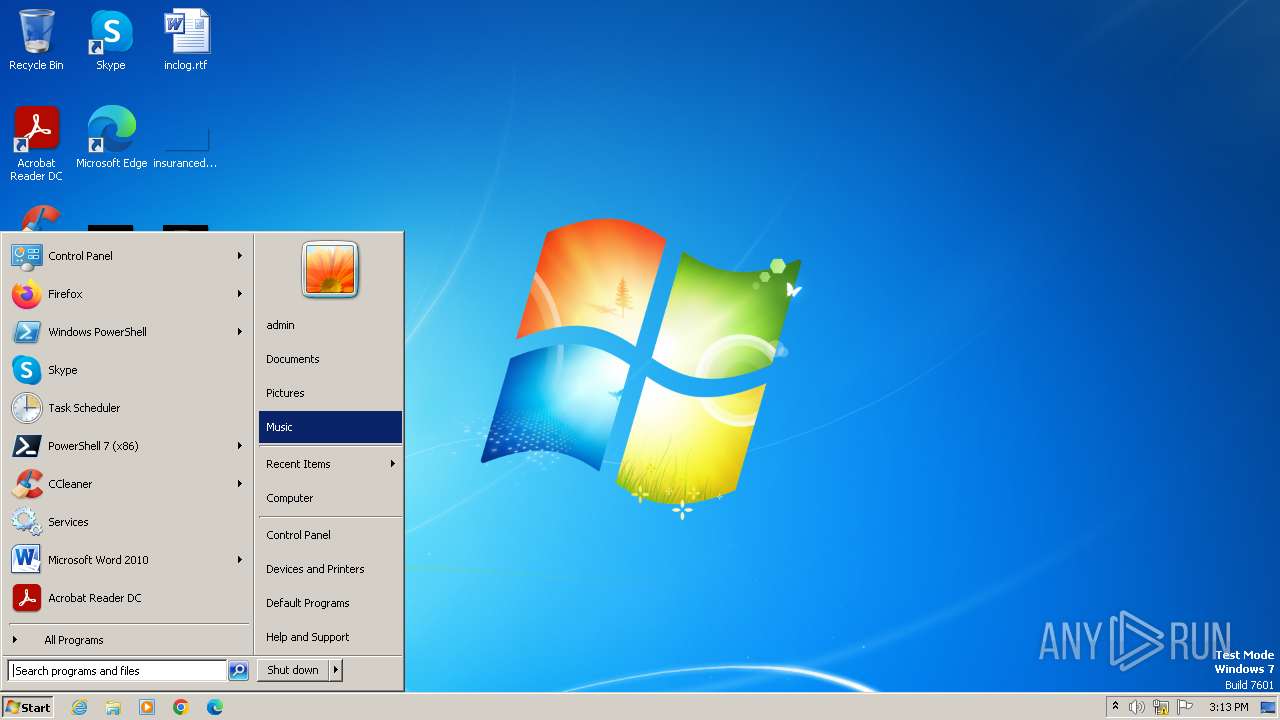Open Task Scheduler from the Start menu

[127, 408]
